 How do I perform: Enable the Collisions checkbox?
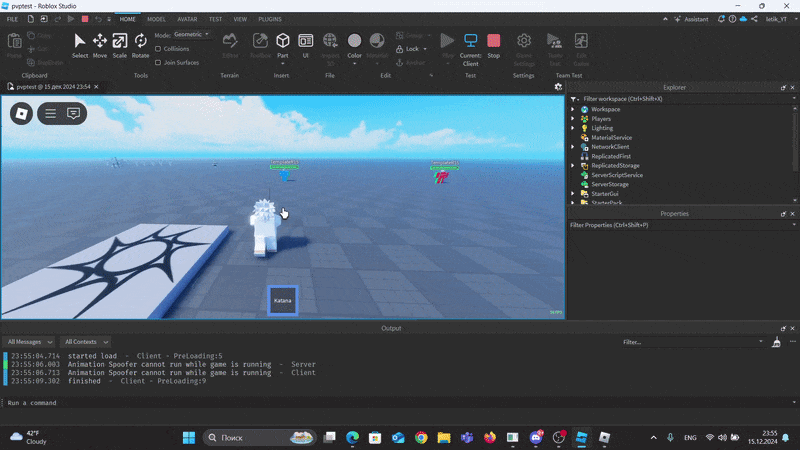pyautogui.click(x=158, y=49)
